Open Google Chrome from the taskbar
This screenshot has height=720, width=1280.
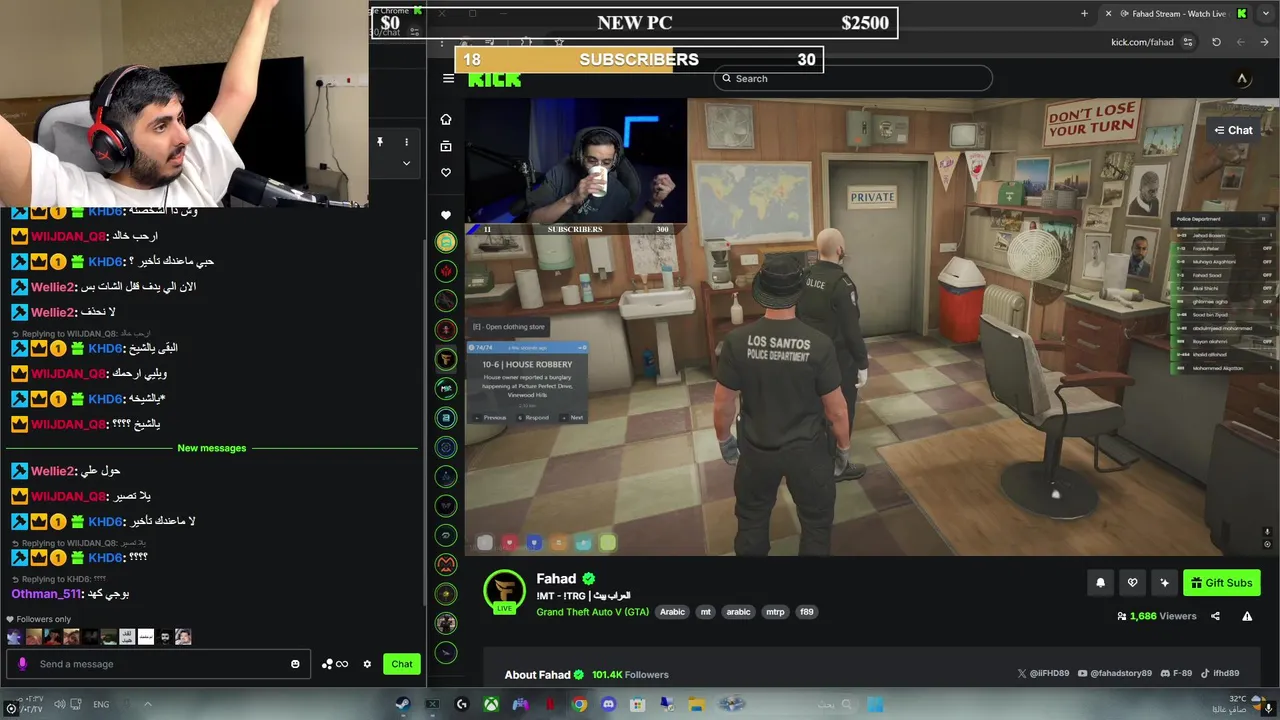point(579,705)
